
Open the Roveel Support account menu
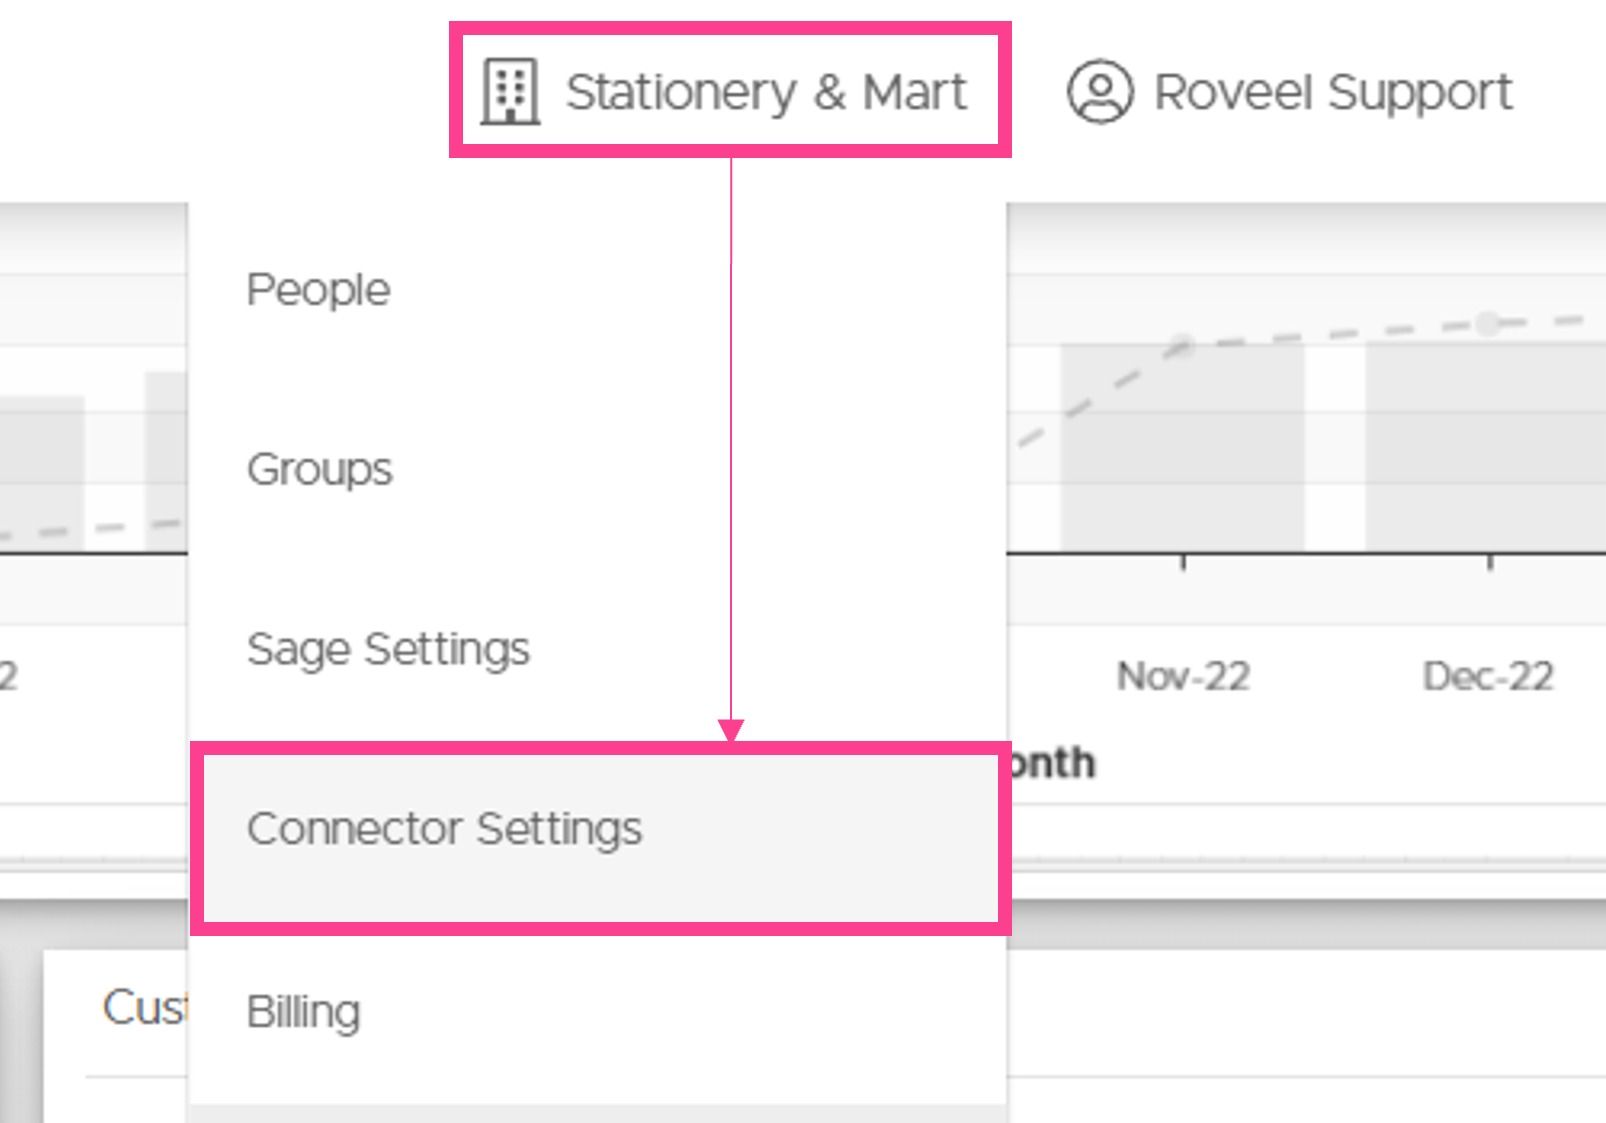pos(1290,91)
